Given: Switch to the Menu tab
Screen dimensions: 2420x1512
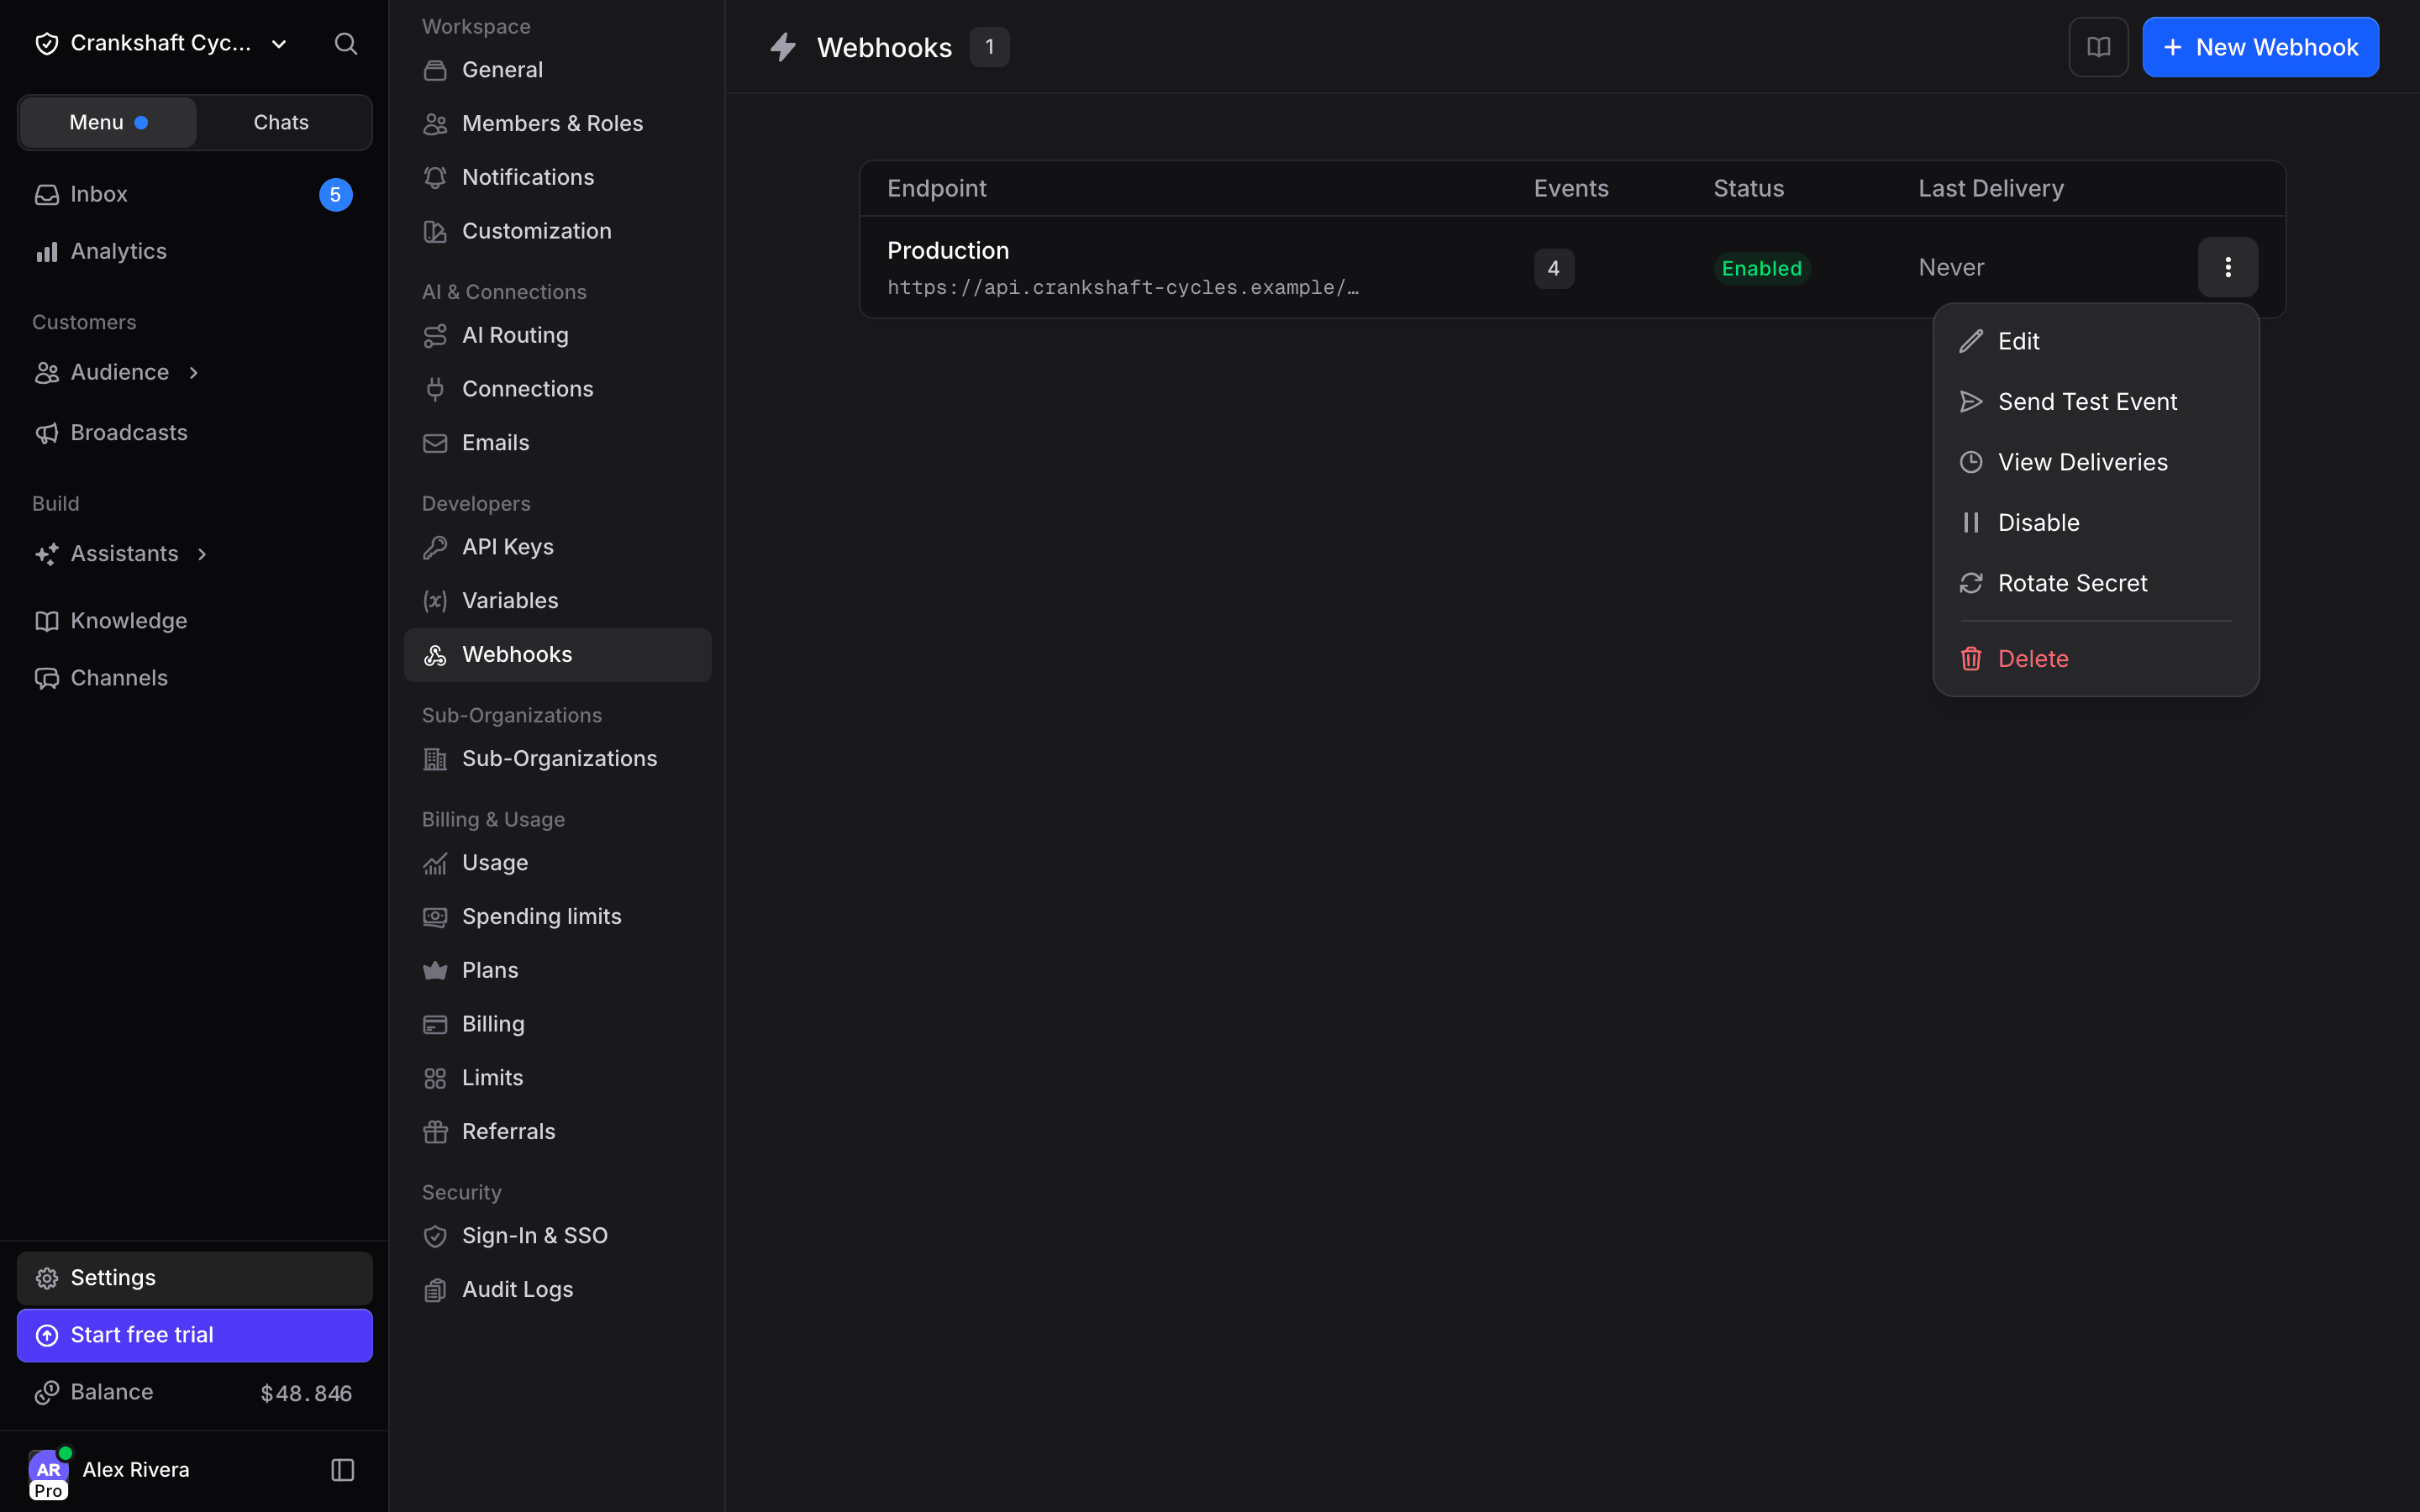Looking at the screenshot, I should (108, 123).
